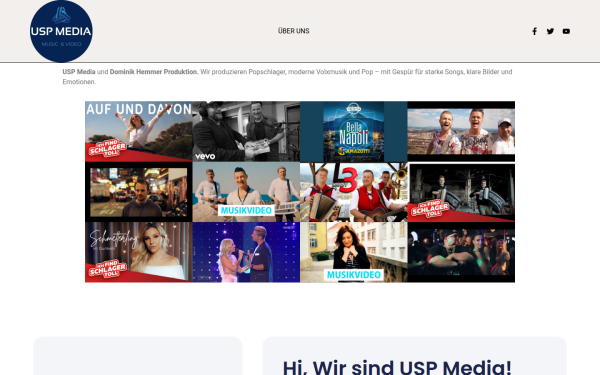The width and height of the screenshot is (600, 375).
Task: Open the 'Auf und Davon' video thumbnail
Action: pos(139,131)
